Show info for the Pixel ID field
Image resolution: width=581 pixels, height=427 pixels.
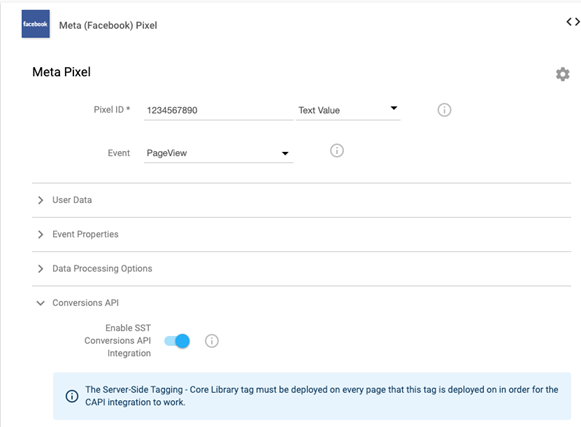[444, 110]
